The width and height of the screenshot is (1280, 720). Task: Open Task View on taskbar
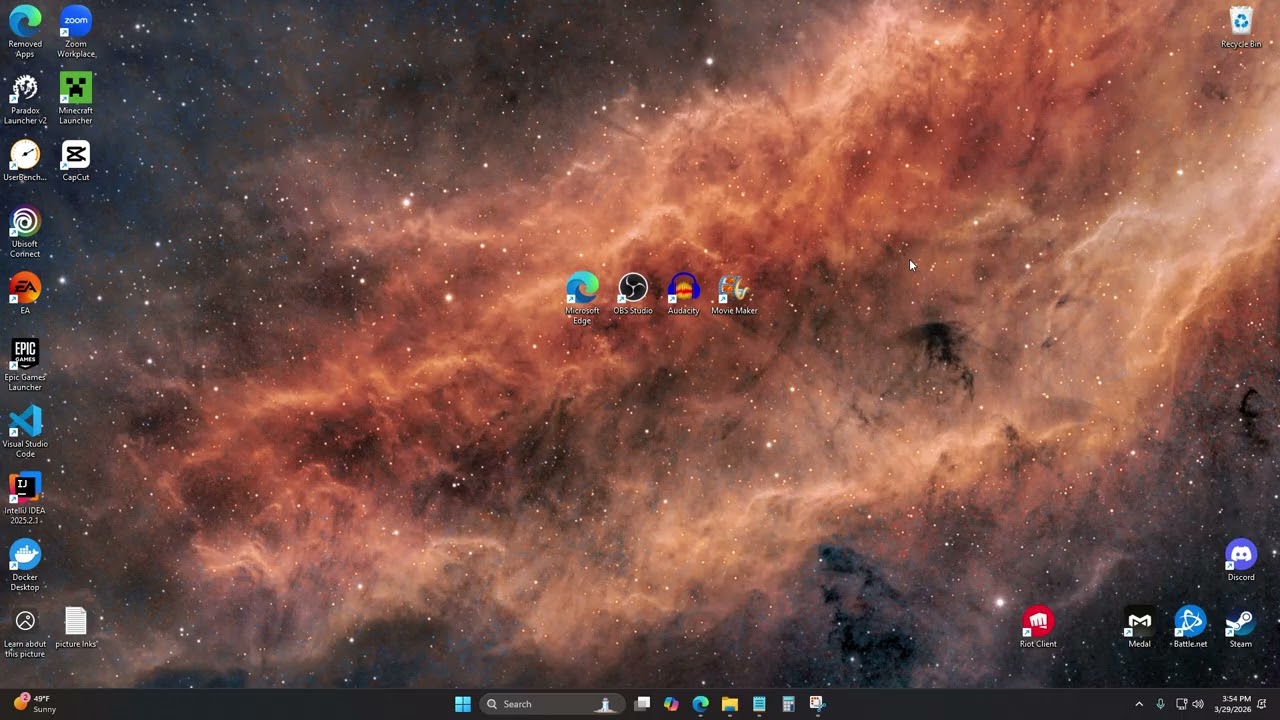pos(642,704)
